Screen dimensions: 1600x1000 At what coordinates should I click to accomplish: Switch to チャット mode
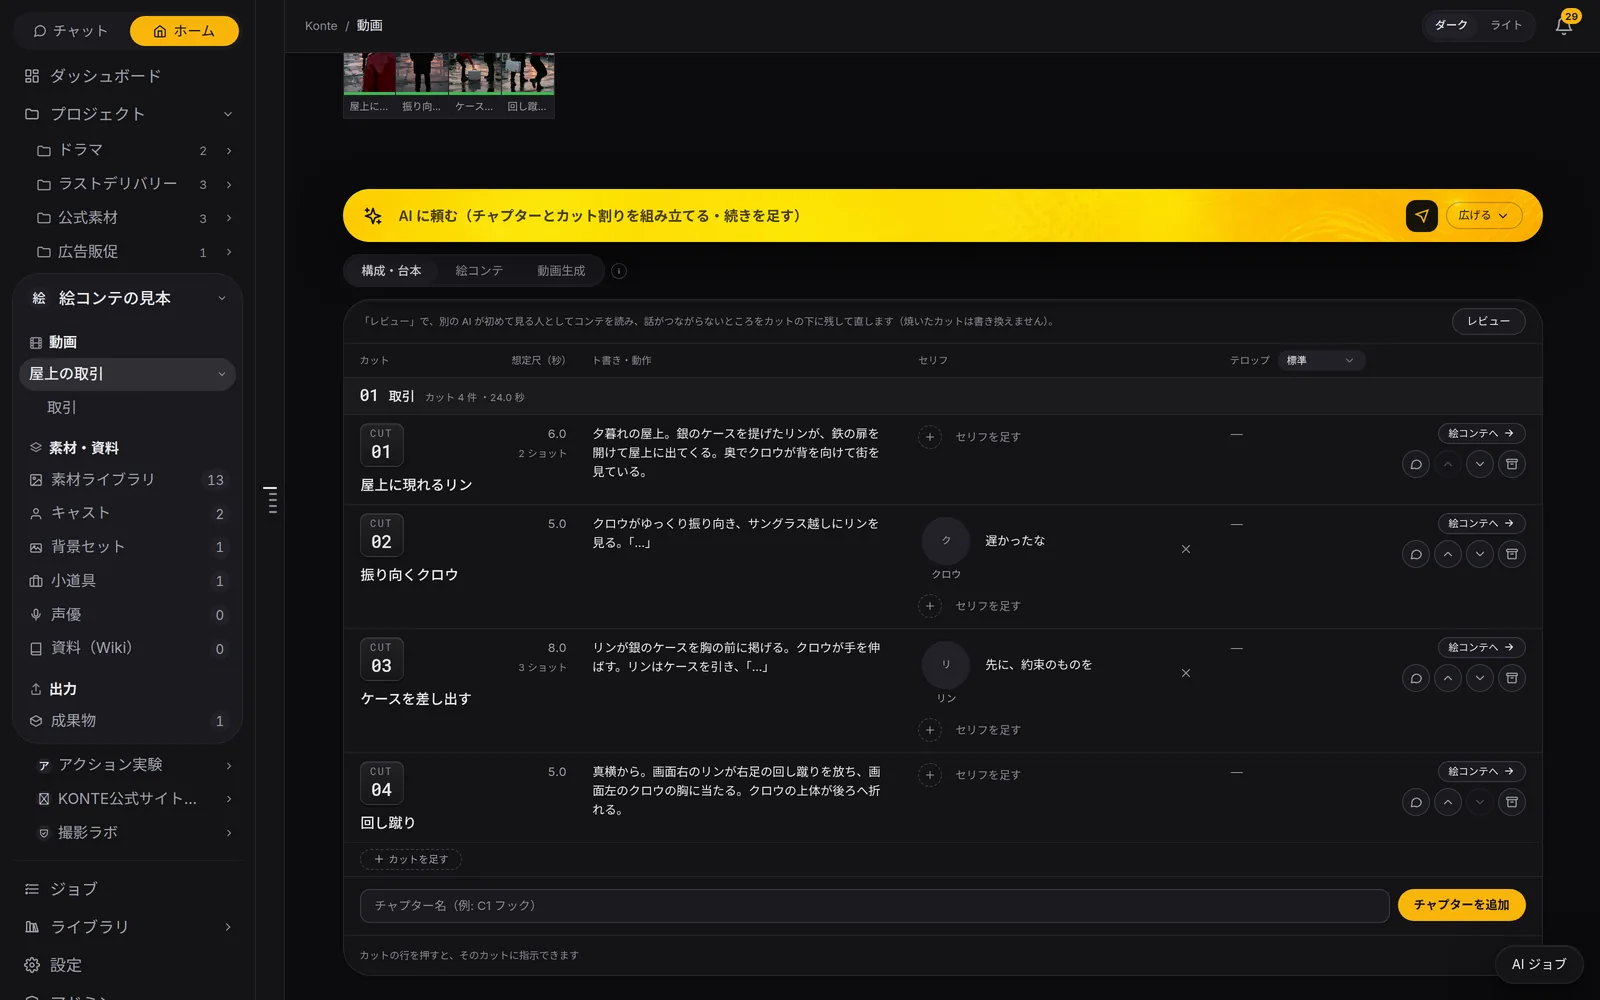pos(70,31)
